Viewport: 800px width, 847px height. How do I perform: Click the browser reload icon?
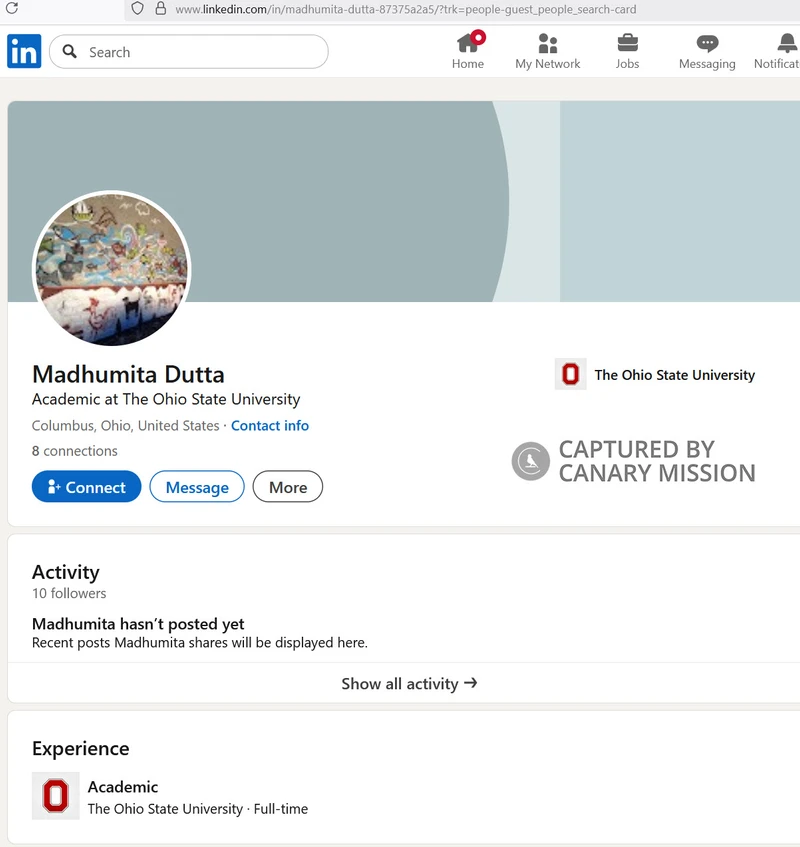click(12, 8)
